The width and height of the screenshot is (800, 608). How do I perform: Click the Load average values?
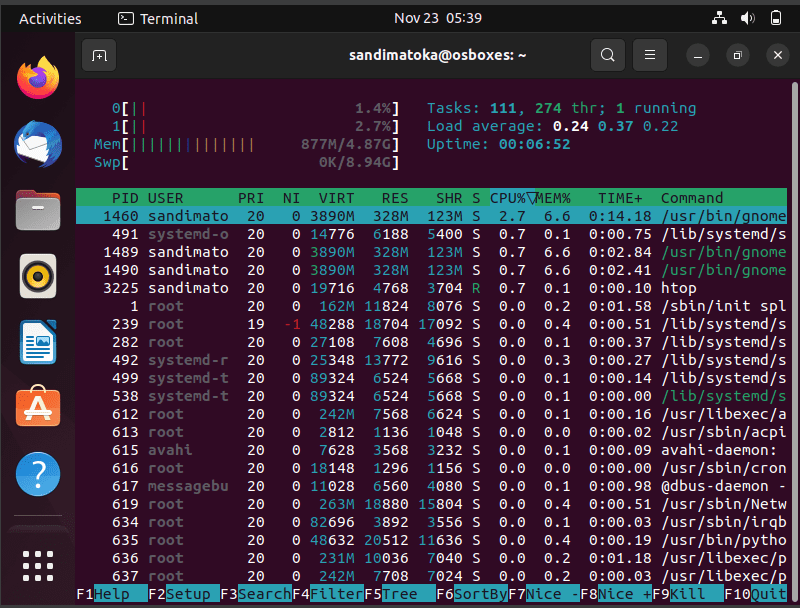[x=615, y=126]
